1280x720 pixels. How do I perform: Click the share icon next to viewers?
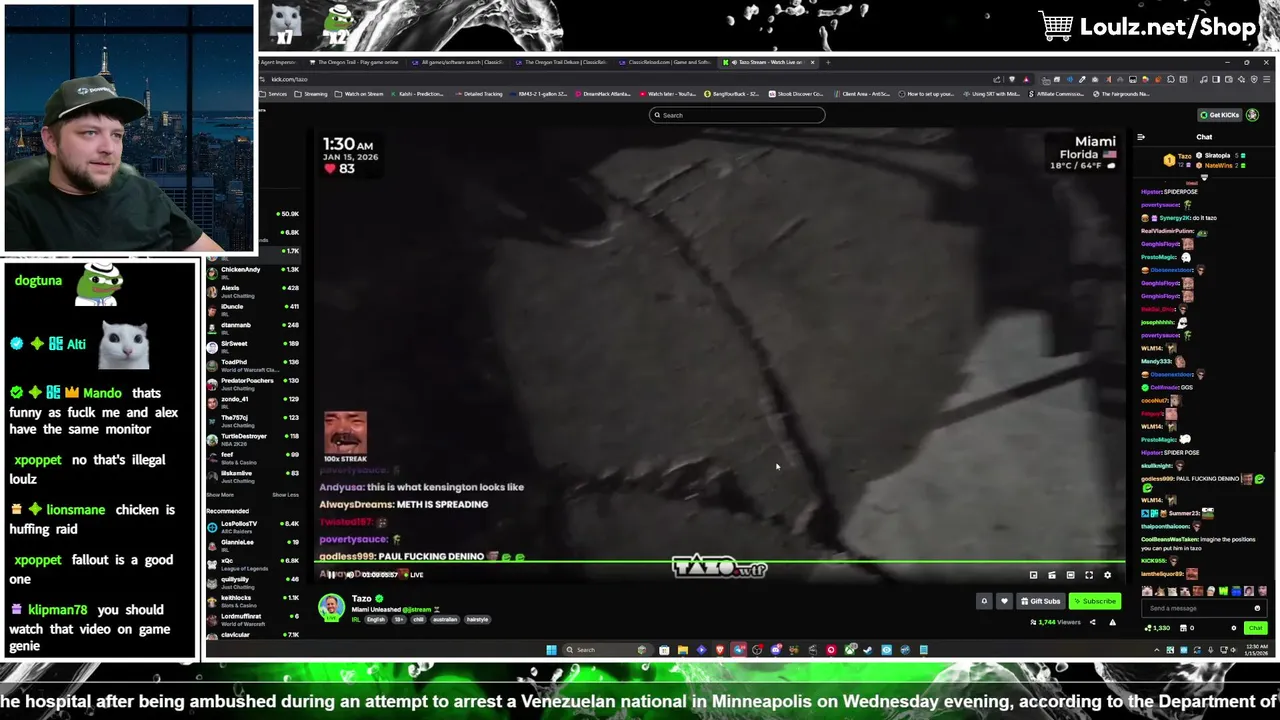[x=1092, y=622]
